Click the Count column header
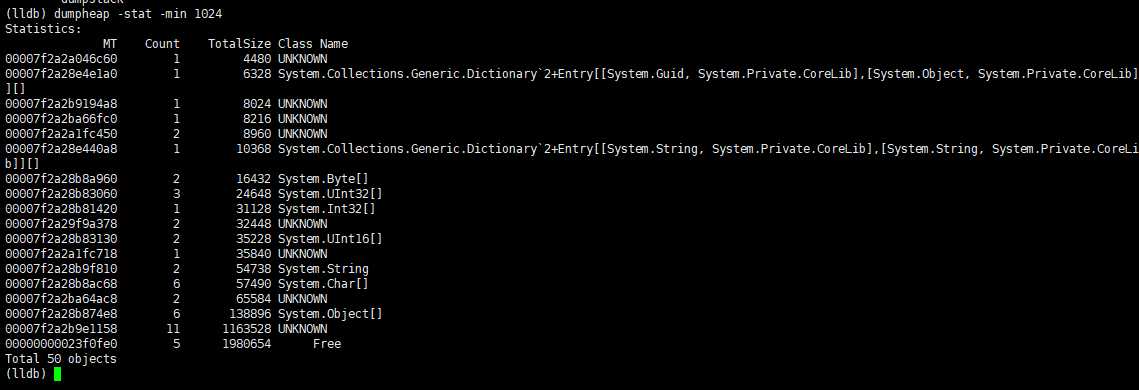The width and height of the screenshot is (1139, 390). click(162, 44)
